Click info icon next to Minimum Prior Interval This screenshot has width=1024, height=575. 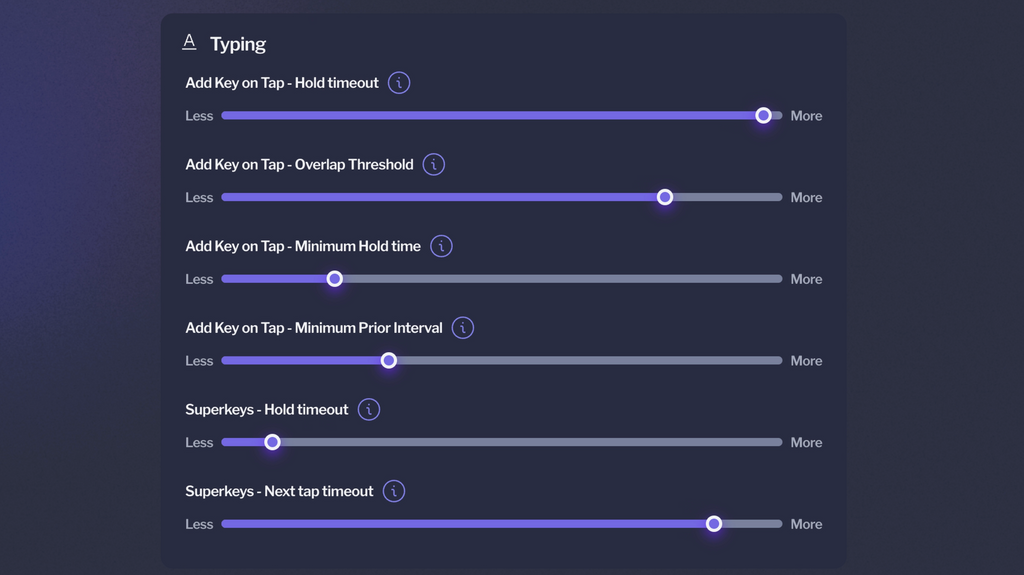click(462, 328)
